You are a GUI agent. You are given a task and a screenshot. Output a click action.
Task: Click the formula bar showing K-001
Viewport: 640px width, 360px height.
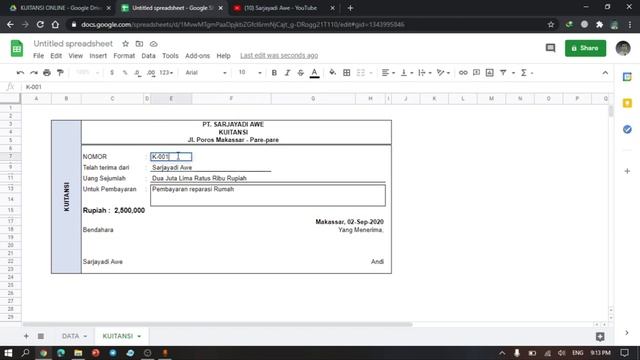314,87
